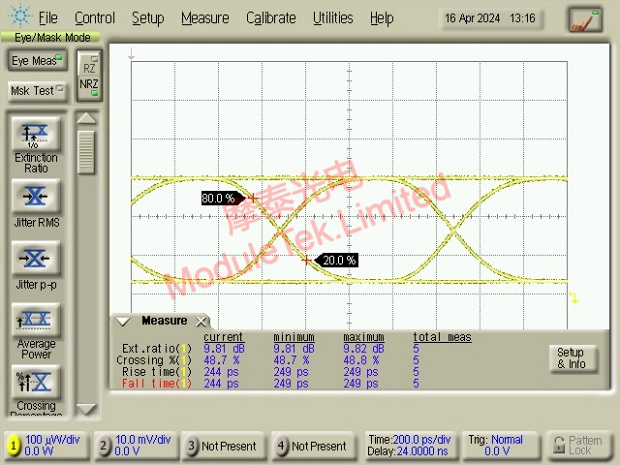Click the Setup & Info button
The height and width of the screenshot is (465, 620).
click(573, 358)
